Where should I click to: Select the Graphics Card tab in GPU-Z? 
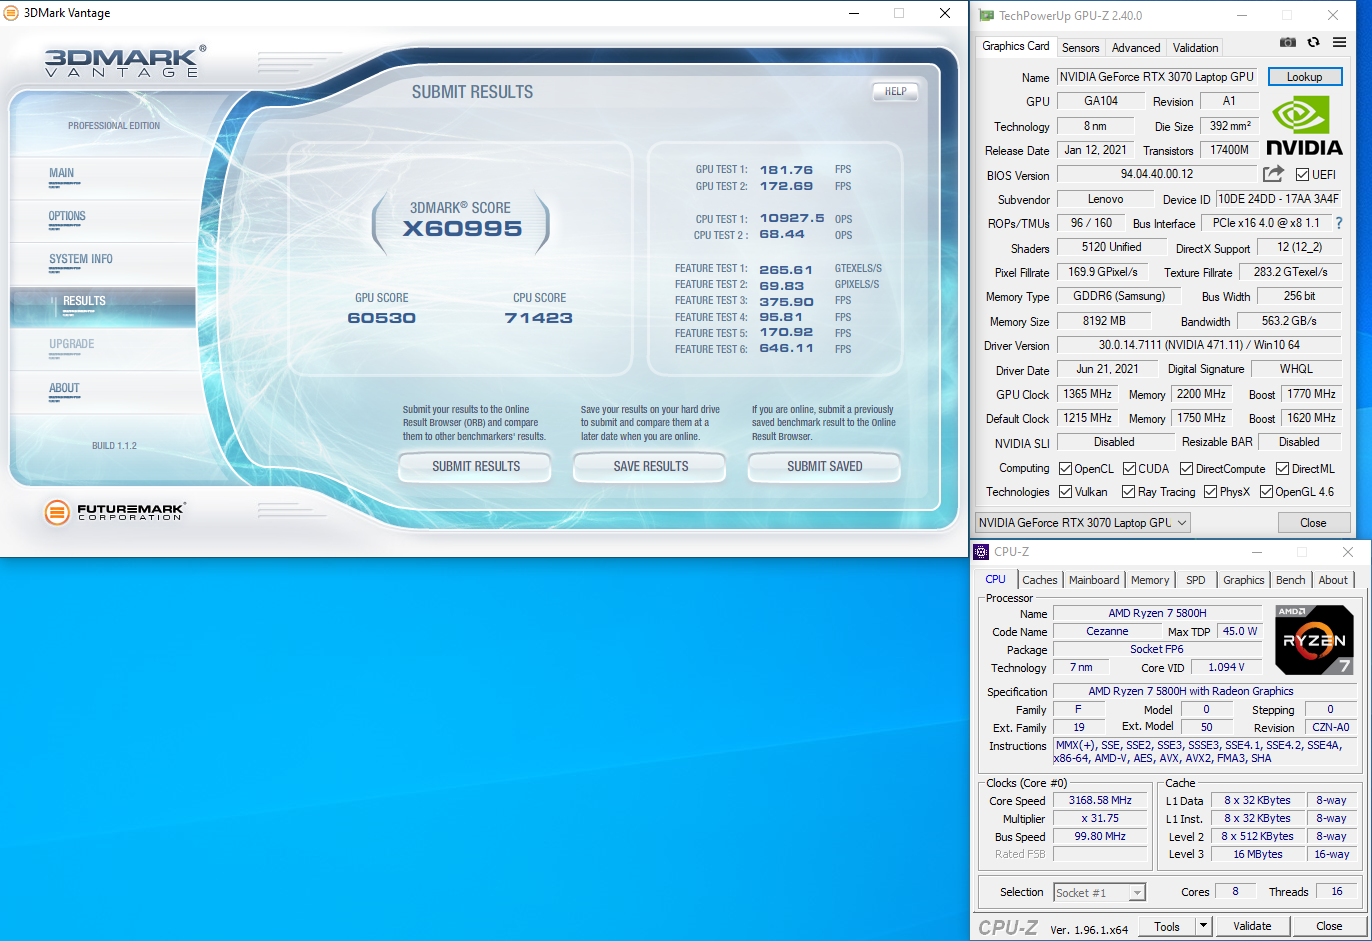[x=1015, y=46]
